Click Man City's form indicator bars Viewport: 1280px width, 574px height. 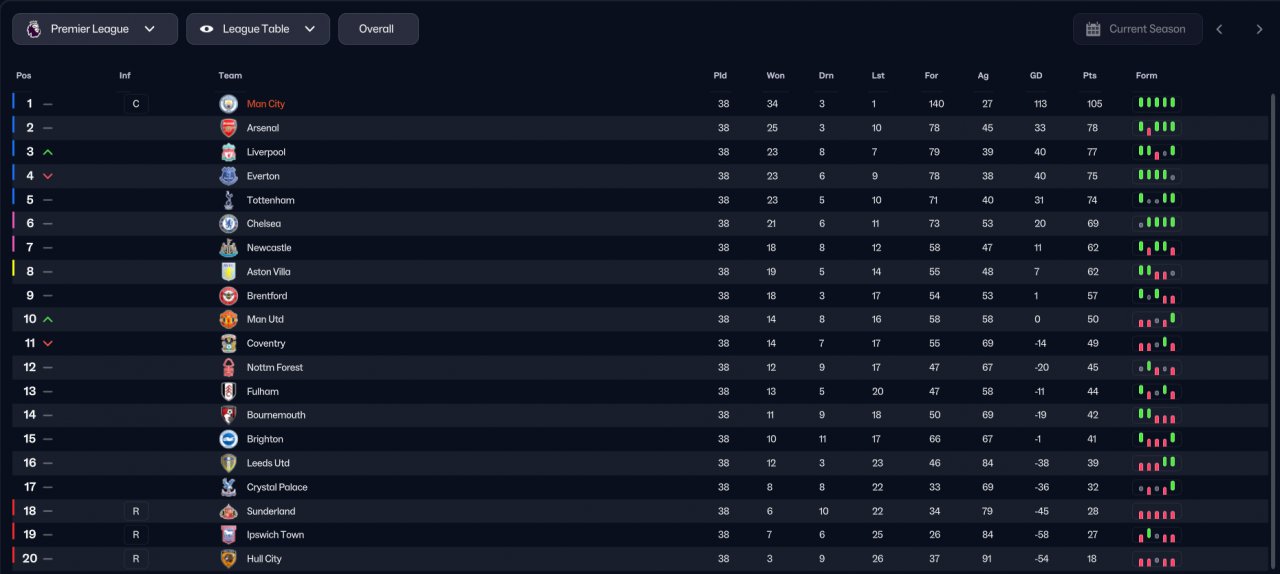coord(1156,104)
